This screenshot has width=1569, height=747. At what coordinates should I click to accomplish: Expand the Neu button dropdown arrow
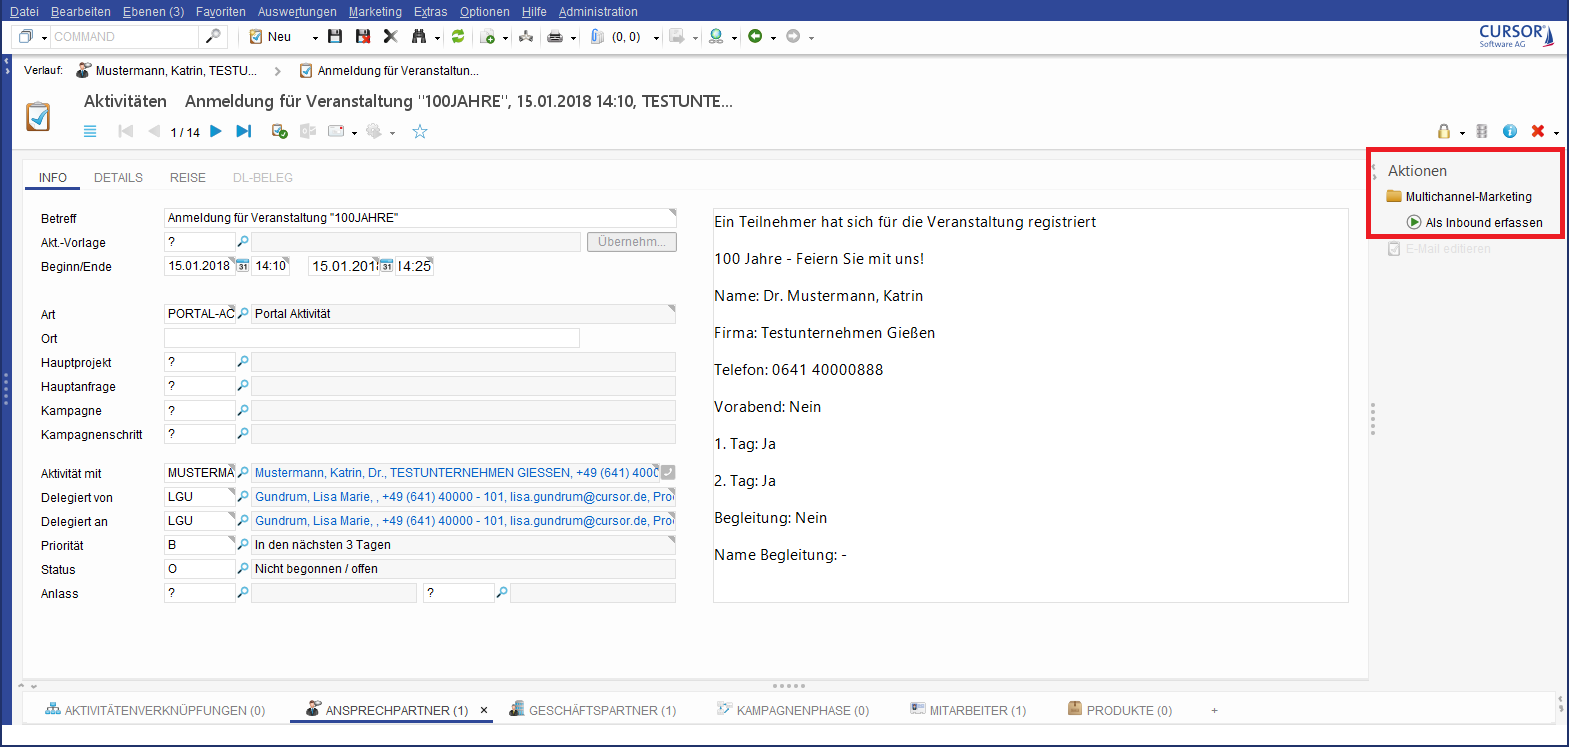click(315, 38)
